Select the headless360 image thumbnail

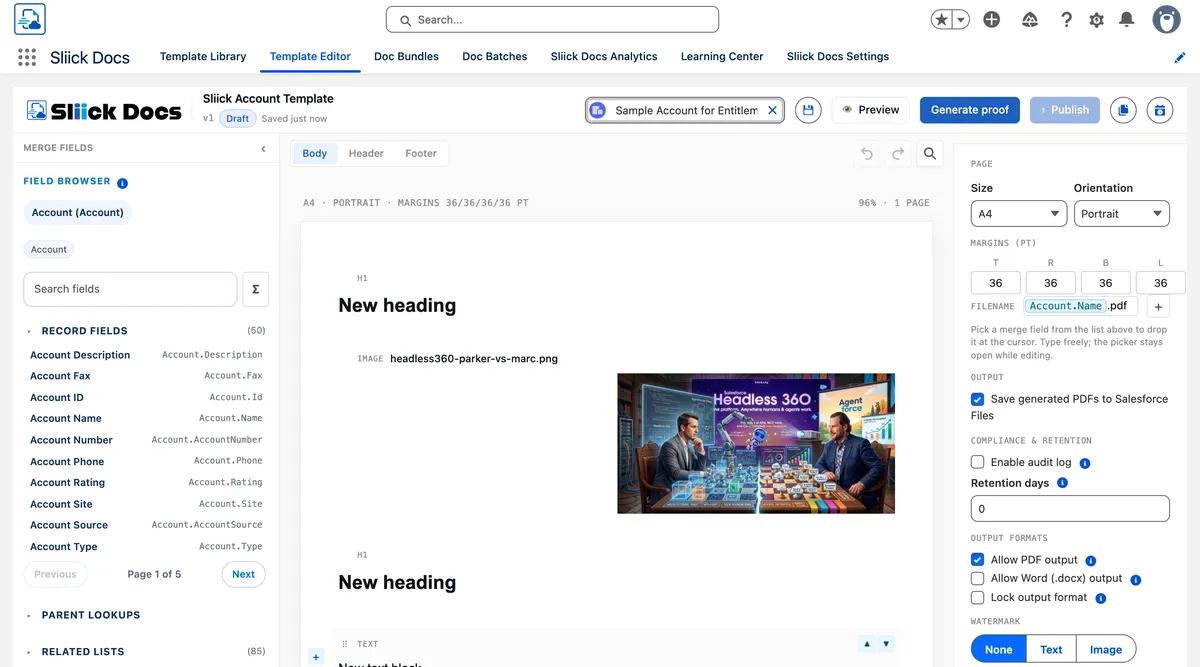756,443
